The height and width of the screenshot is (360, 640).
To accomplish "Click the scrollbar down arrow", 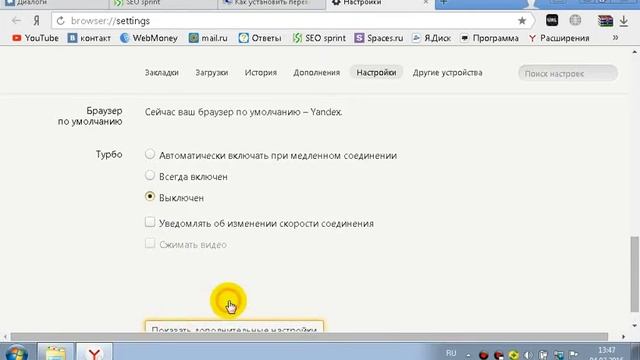I will coord(634,326).
